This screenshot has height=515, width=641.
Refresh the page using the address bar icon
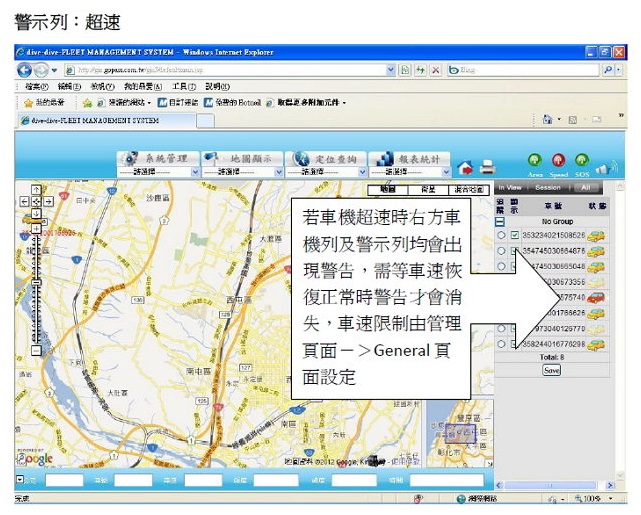click(x=420, y=70)
